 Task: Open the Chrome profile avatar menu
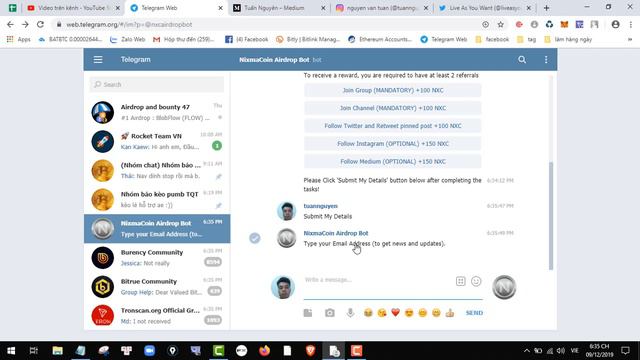coord(616,24)
